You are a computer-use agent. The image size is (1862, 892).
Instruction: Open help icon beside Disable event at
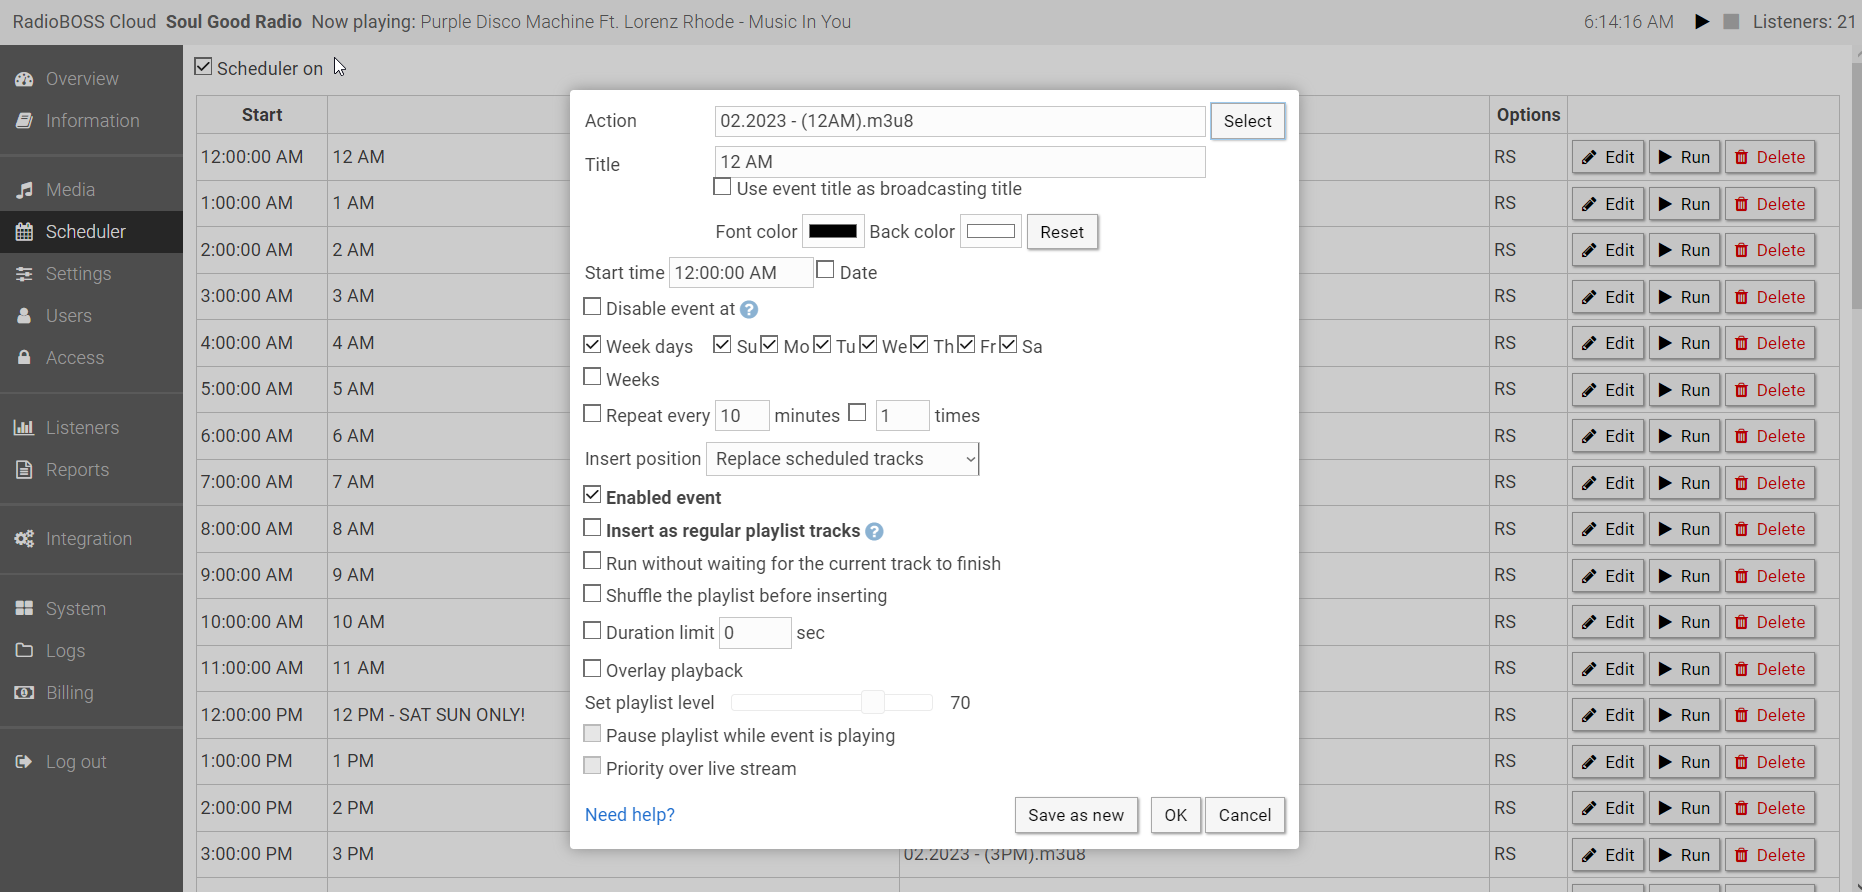tap(749, 310)
